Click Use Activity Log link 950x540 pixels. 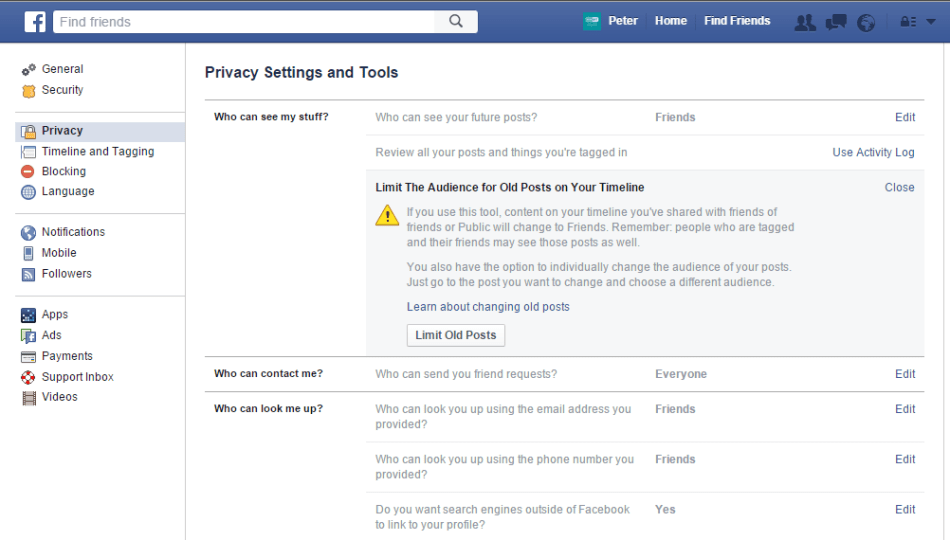873,153
